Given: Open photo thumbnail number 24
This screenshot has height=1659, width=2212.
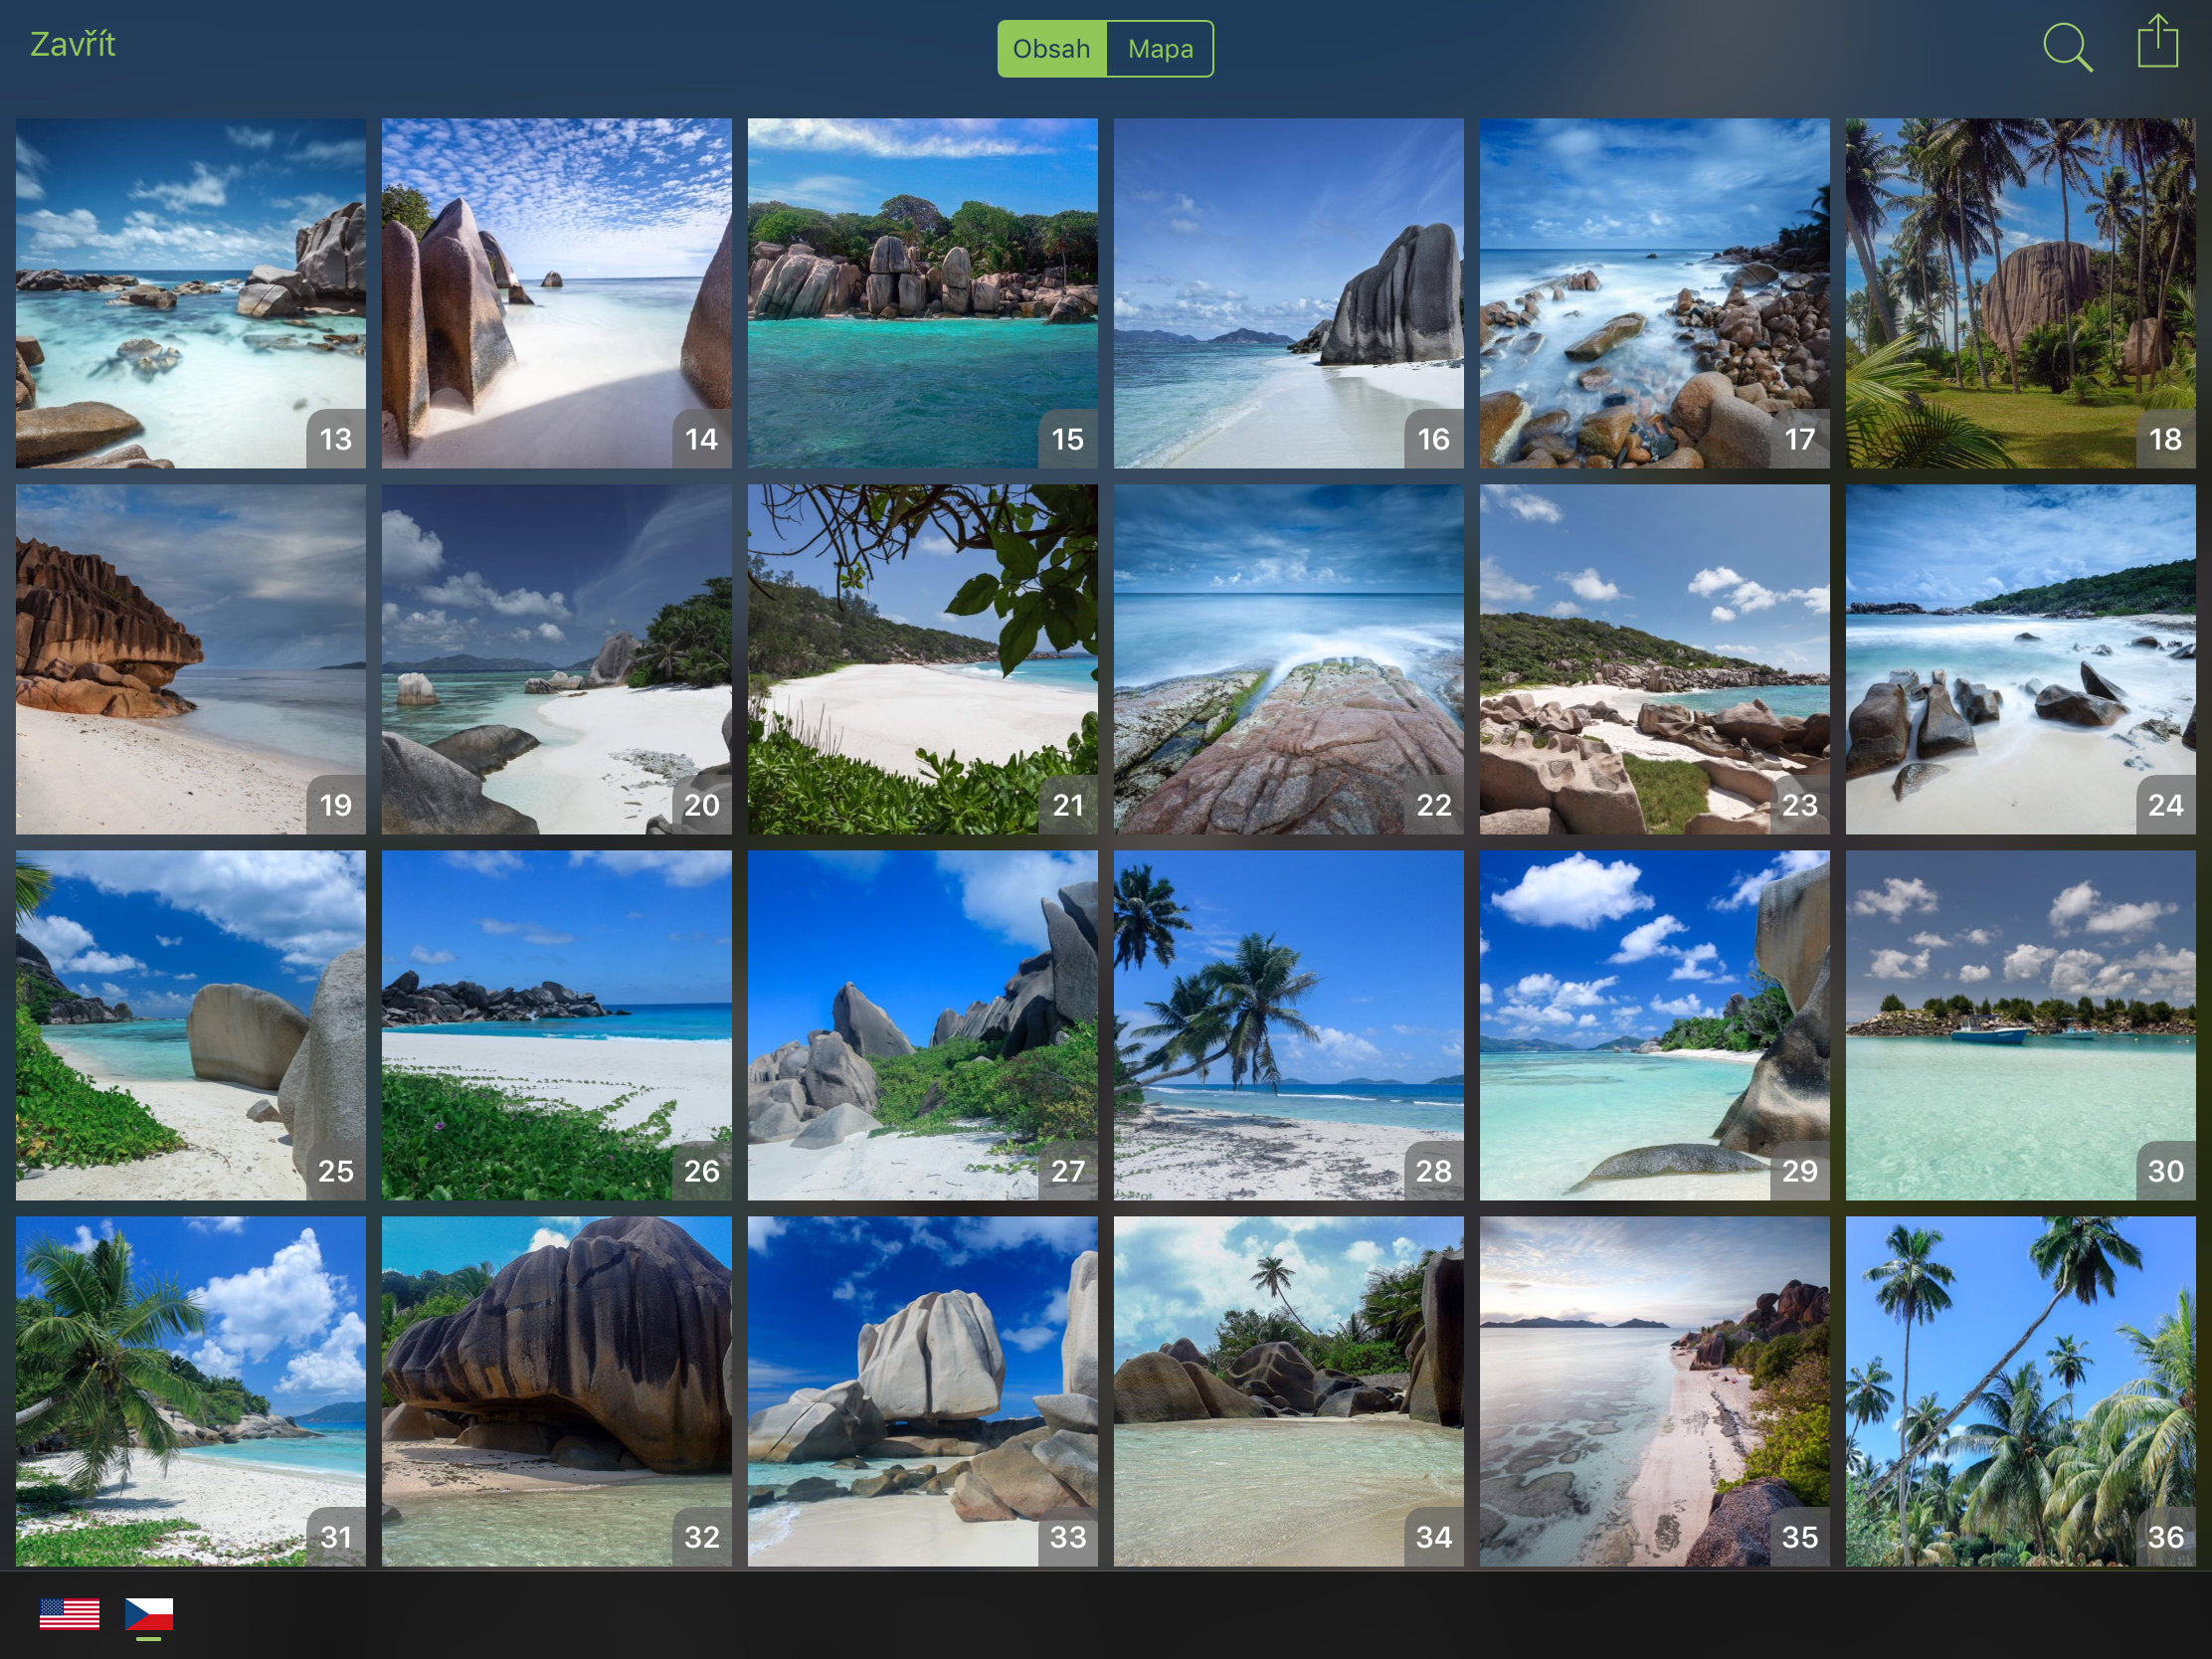Looking at the screenshot, I should [2020, 659].
